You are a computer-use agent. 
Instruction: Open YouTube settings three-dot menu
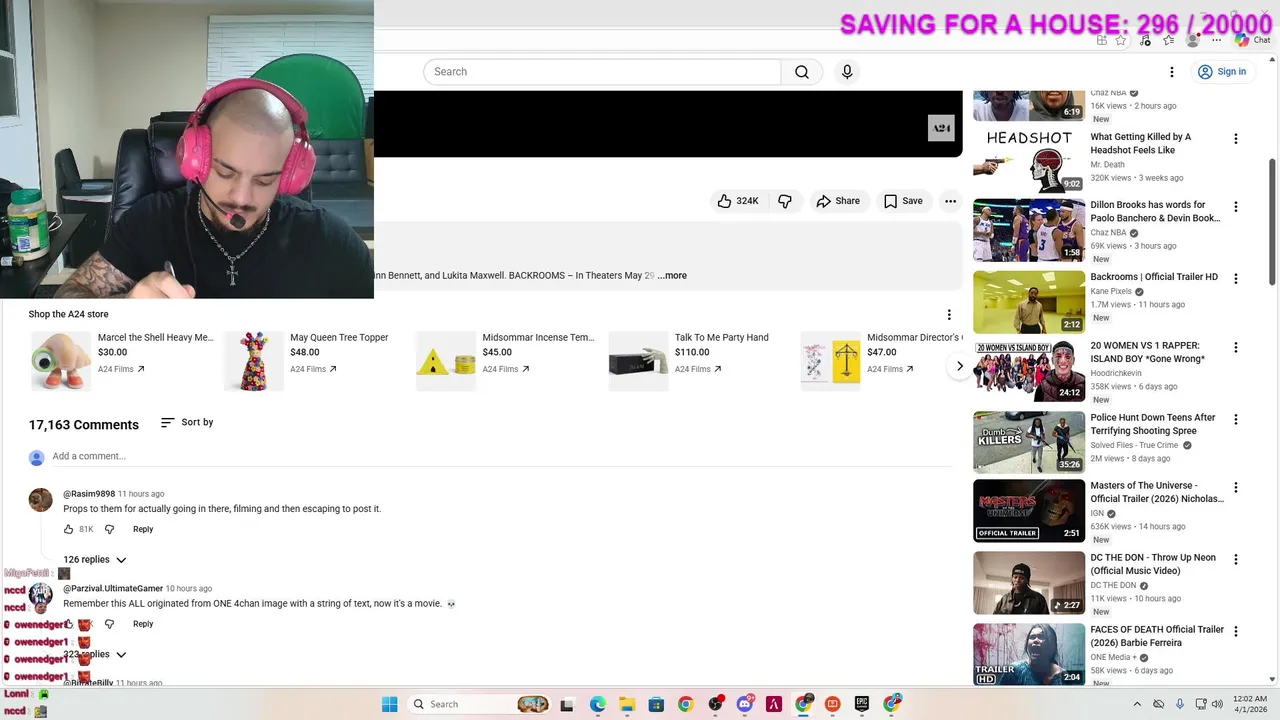1172,72
